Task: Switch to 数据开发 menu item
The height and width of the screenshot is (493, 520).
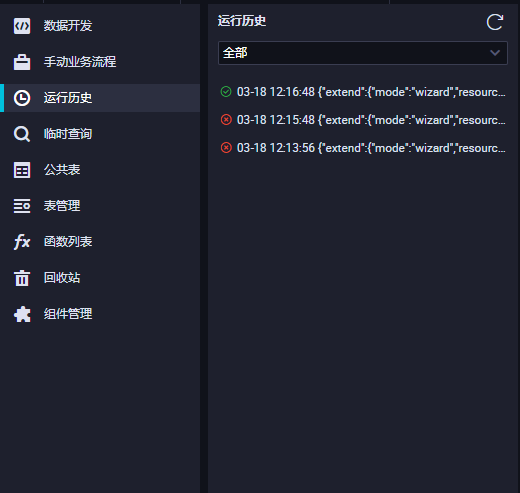Action: pos(100,26)
